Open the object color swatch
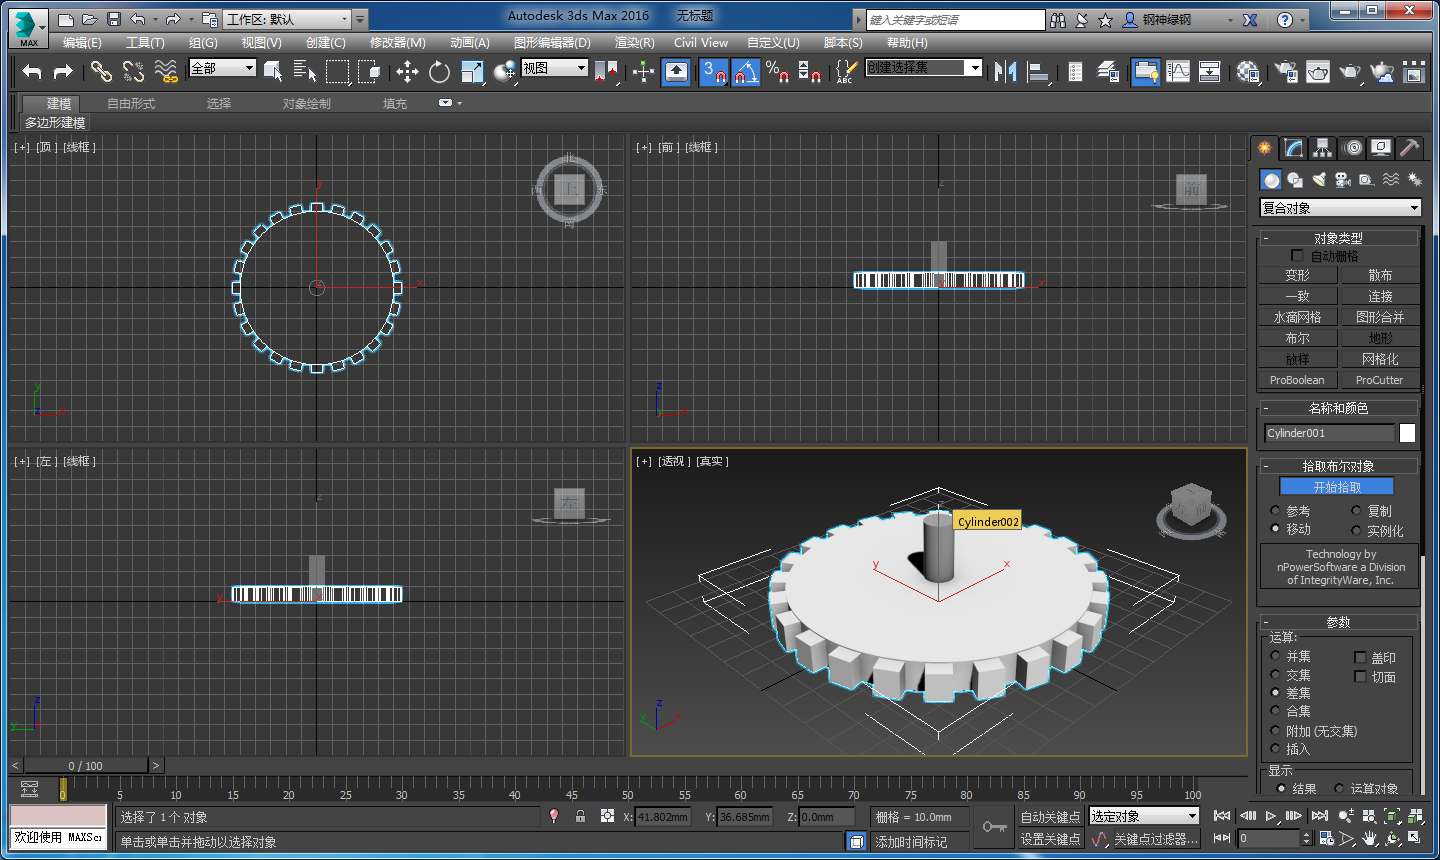Viewport: 1440px width, 860px height. [x=1407, y=433]
